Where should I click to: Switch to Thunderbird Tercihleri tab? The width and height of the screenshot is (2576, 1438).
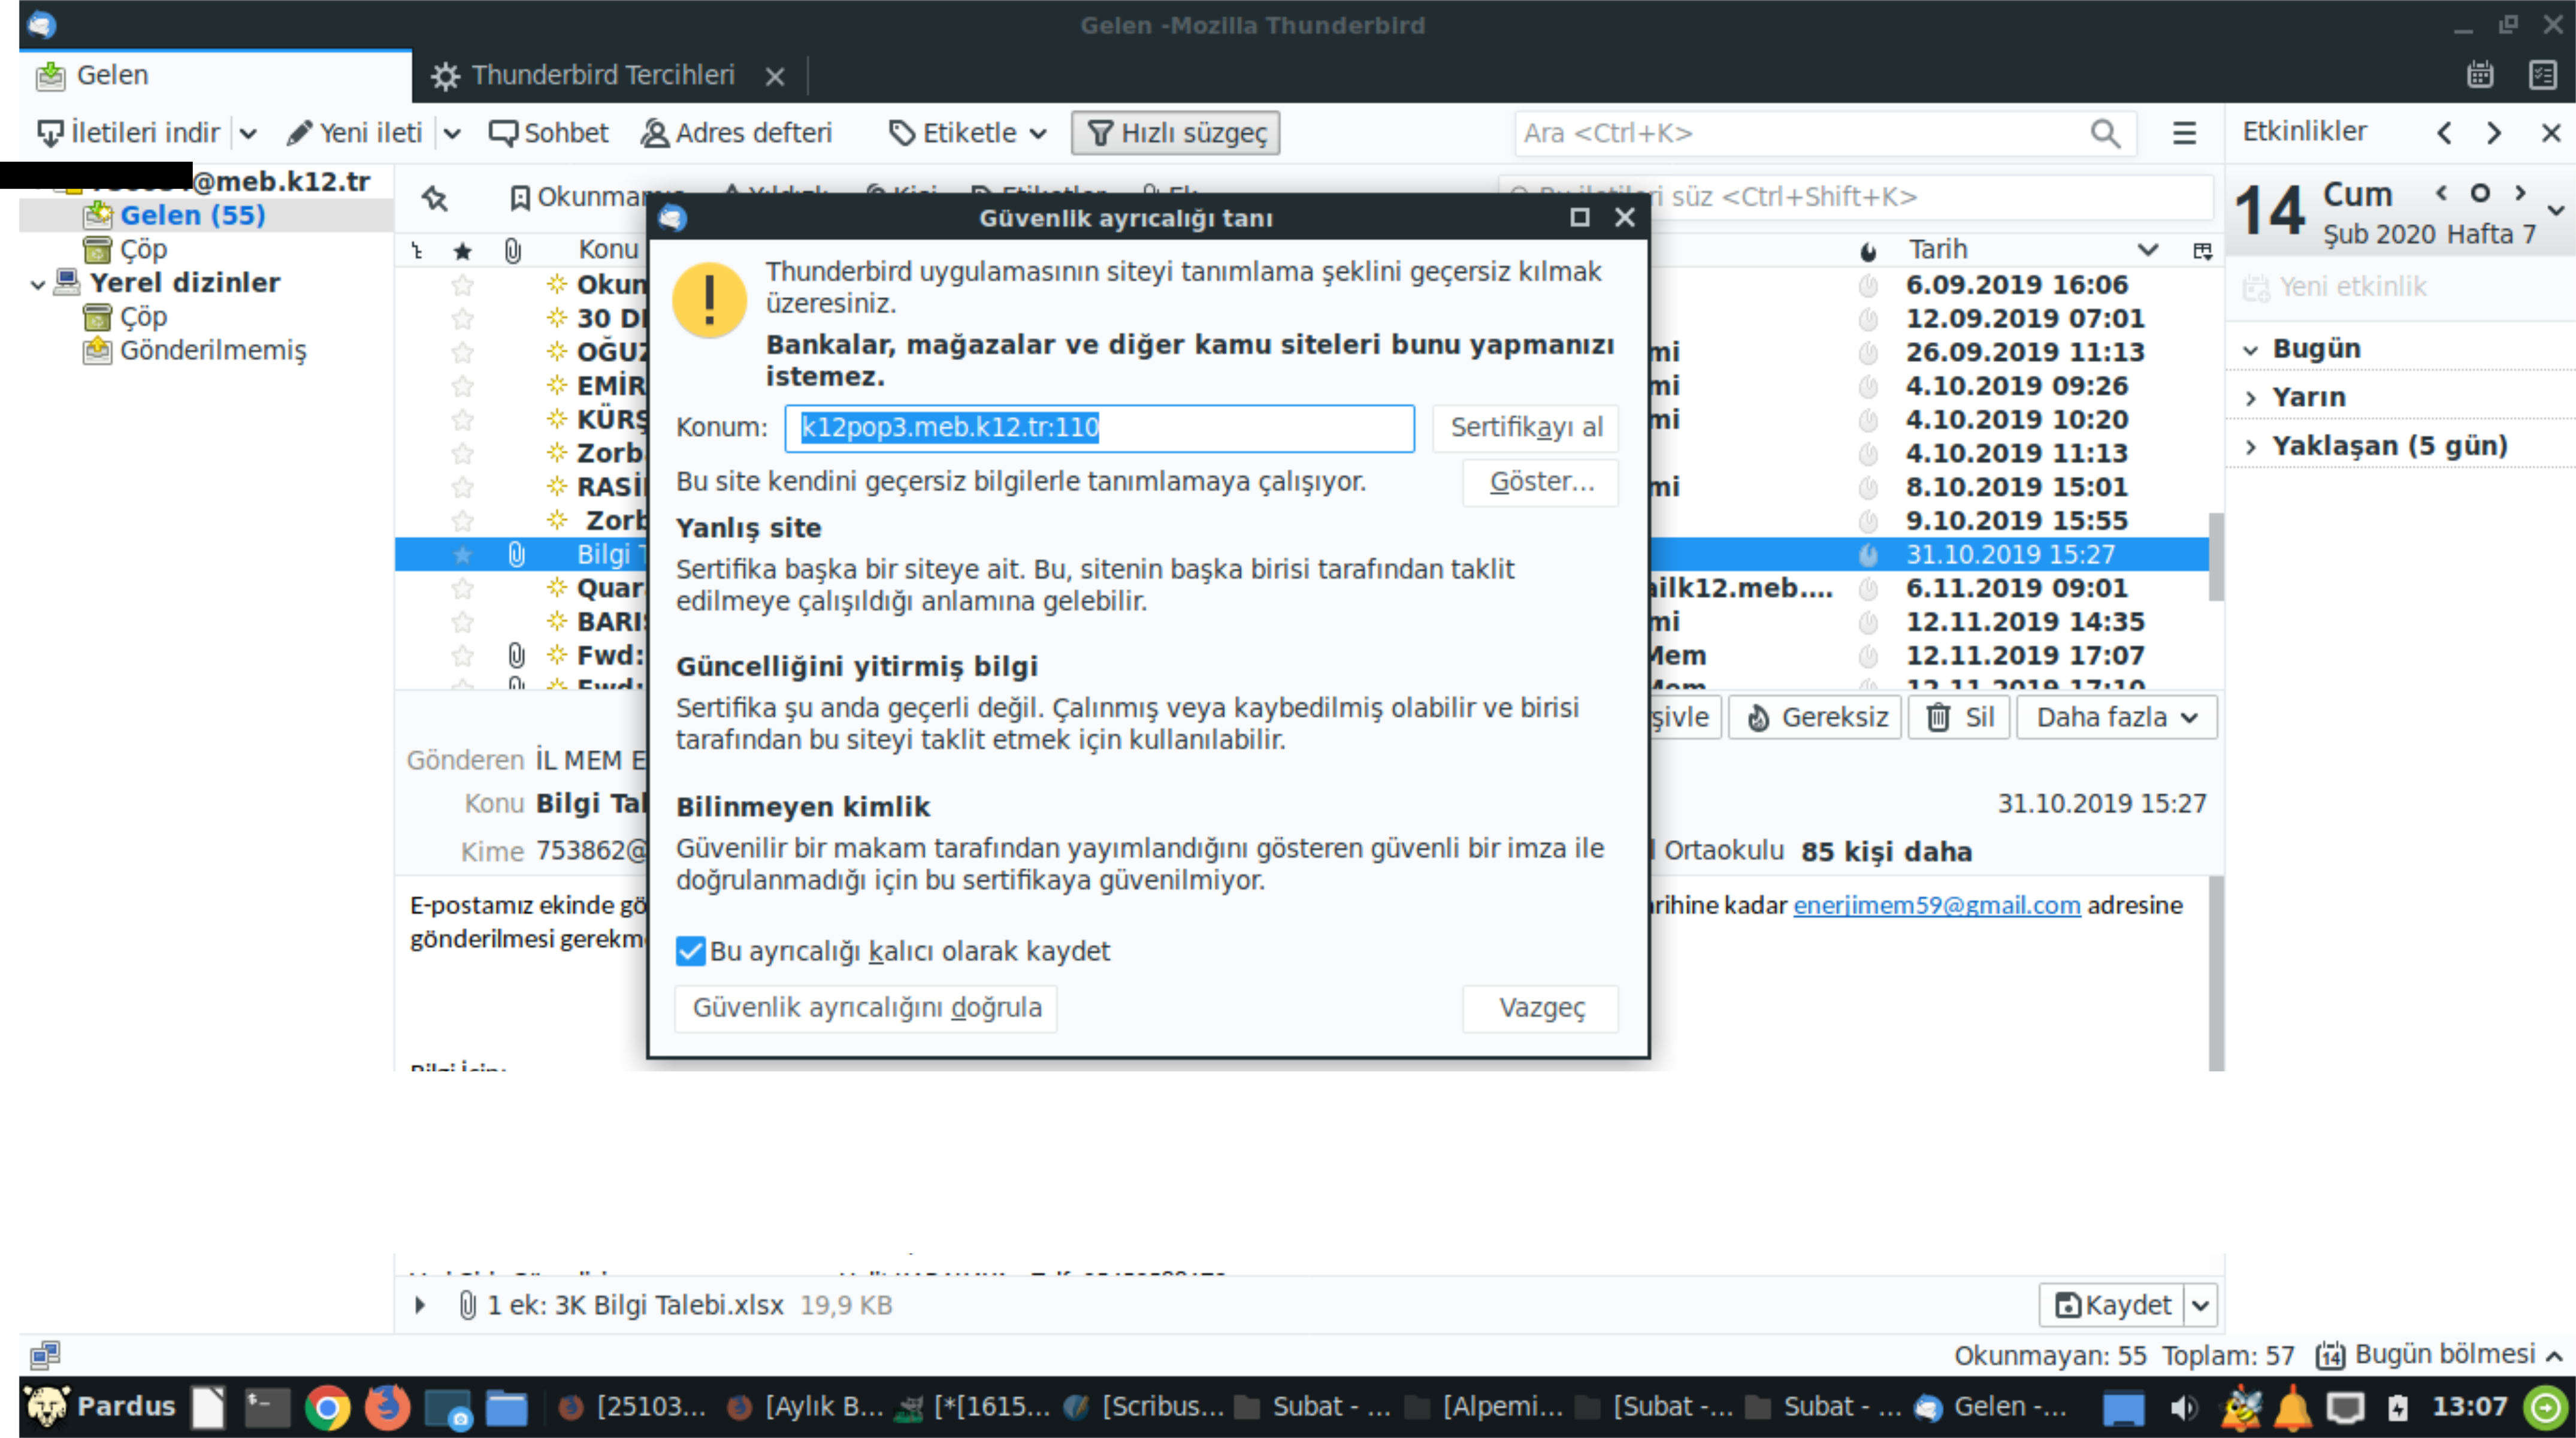click(602, 75)
